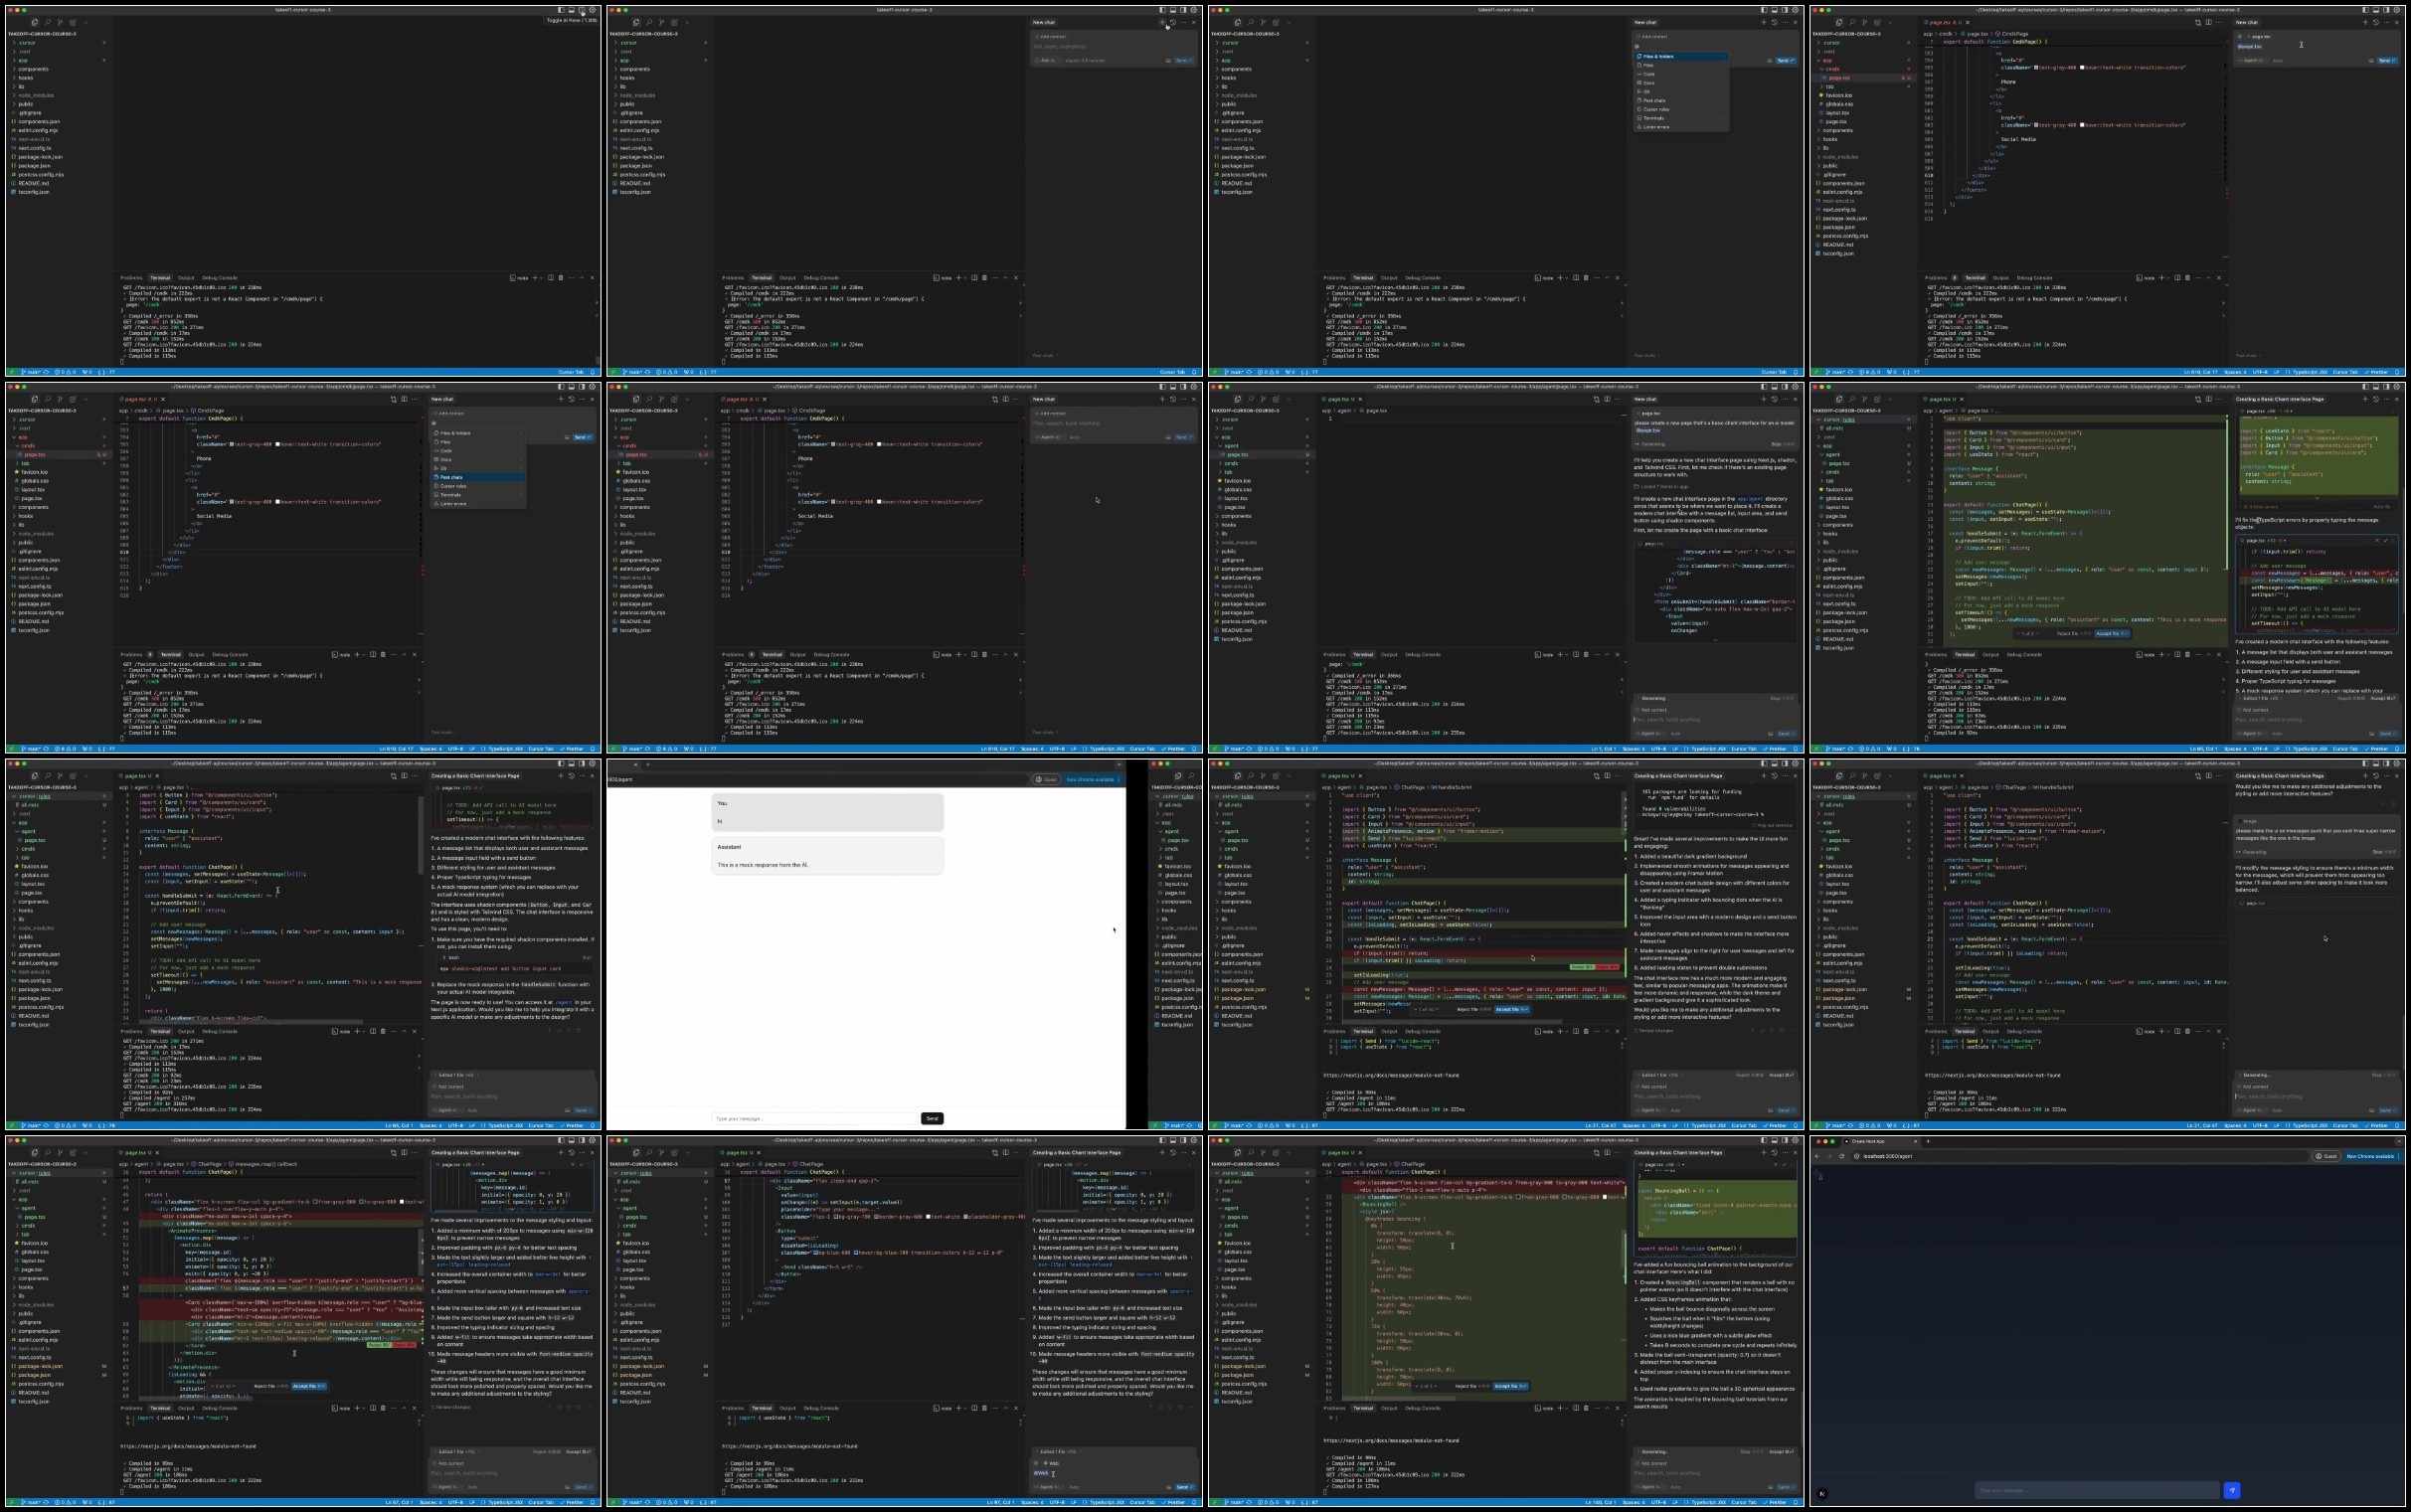Image resolution: width=2411 pixels, height=1512 pixels.
Task: Click notification bell in Toggle AI Pane tooltip frame
Action: (593, 372)
